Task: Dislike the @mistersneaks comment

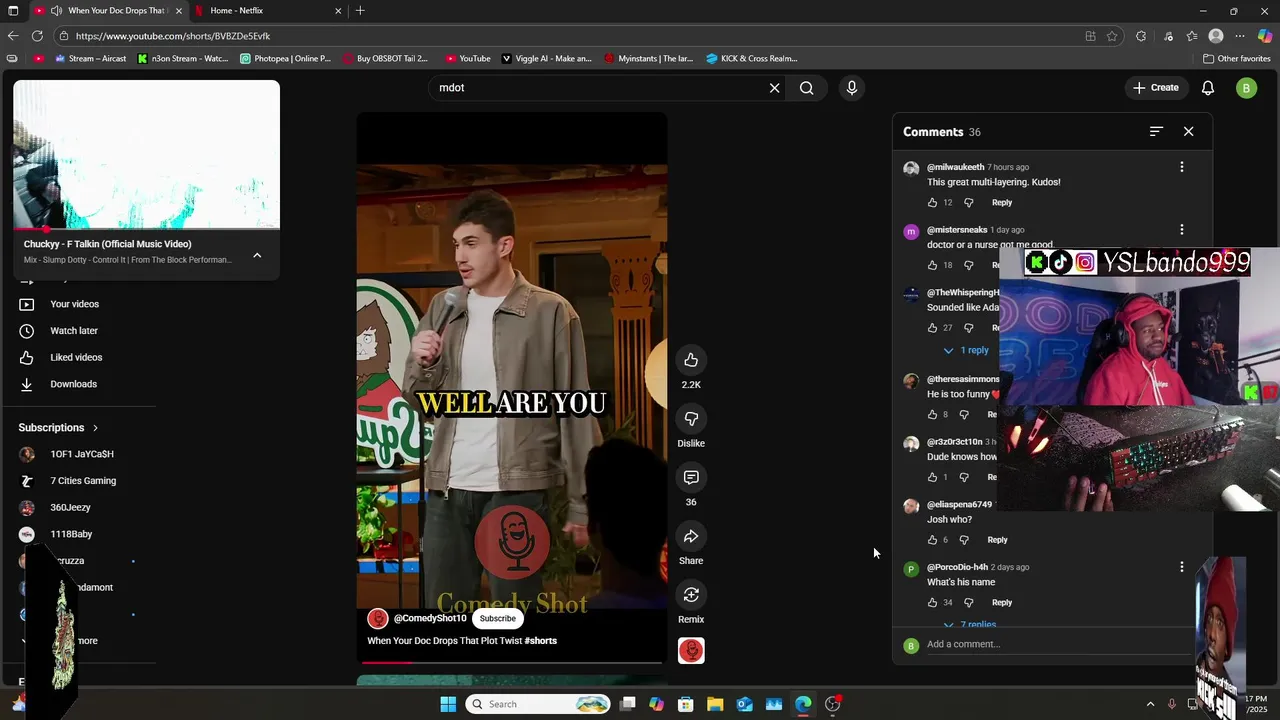Action: pyautogui.click(x=968, y=265)
